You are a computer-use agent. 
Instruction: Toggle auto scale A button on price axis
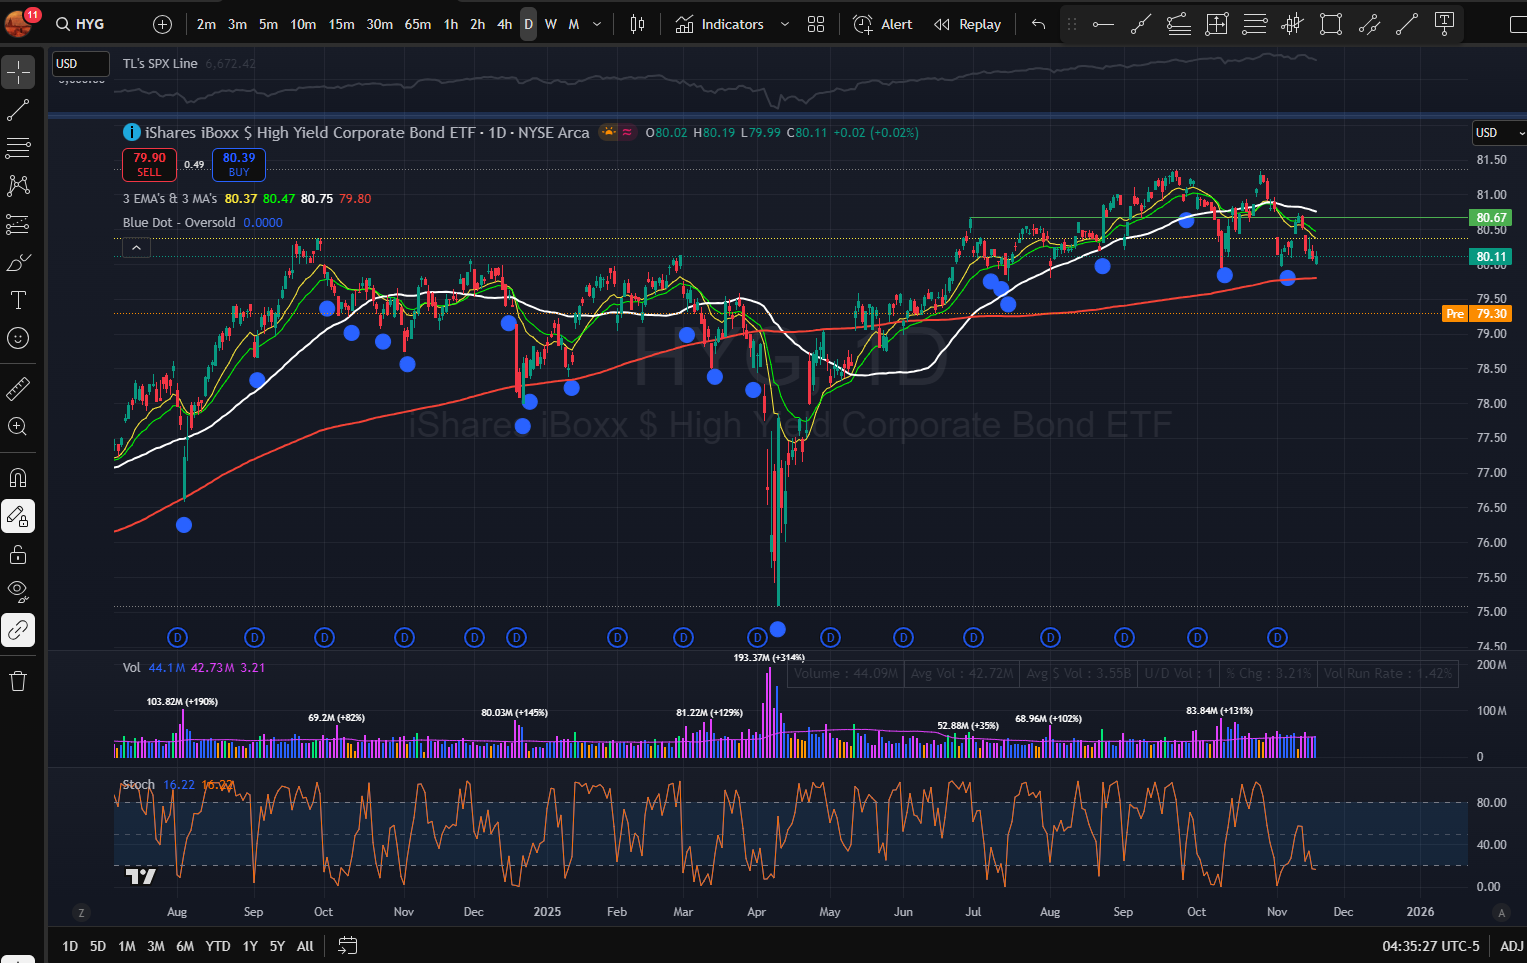point(1500,912)
